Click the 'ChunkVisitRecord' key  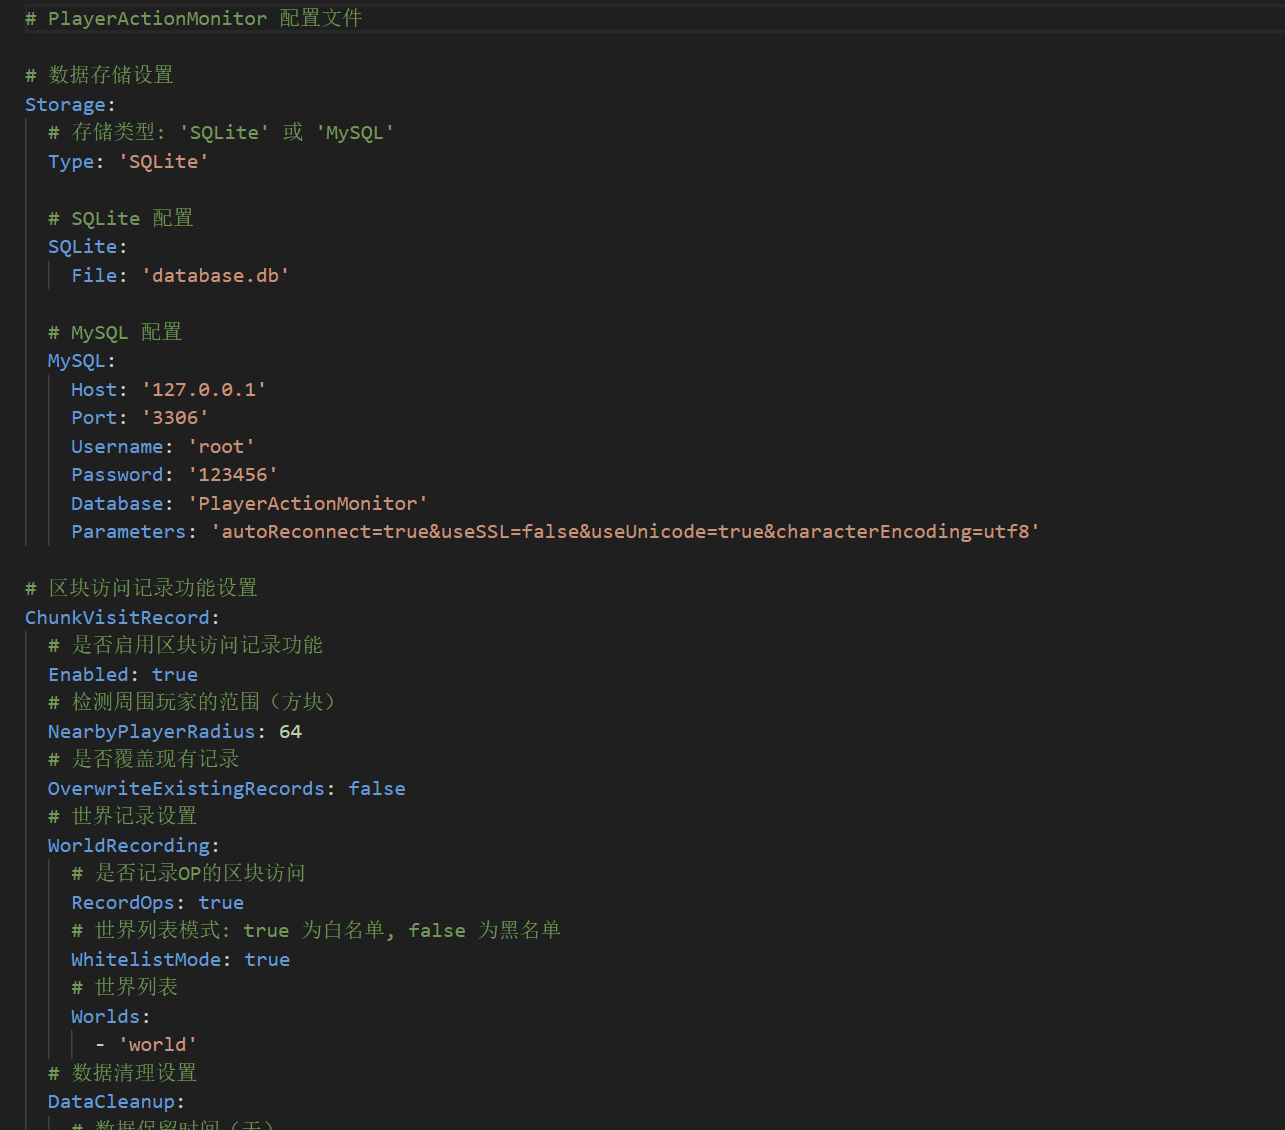(117, 617)
